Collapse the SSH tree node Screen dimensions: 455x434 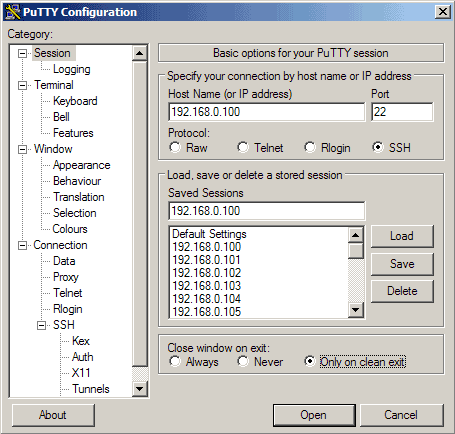pos(42,325)
